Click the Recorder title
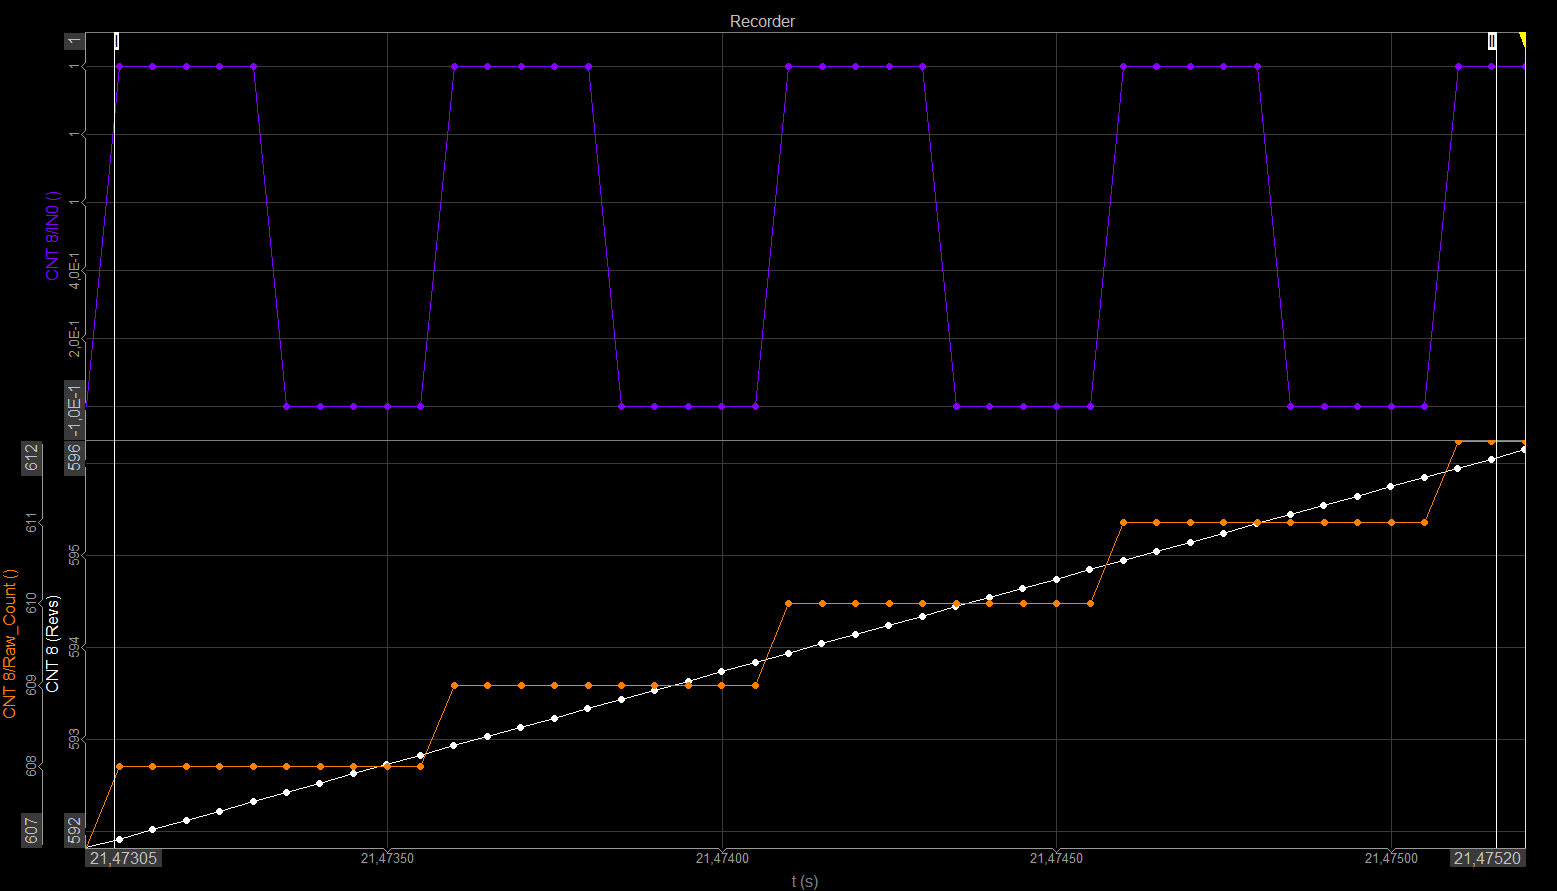Image resolution: width=1557 pixels, height=891 pixels. [763, 21]
